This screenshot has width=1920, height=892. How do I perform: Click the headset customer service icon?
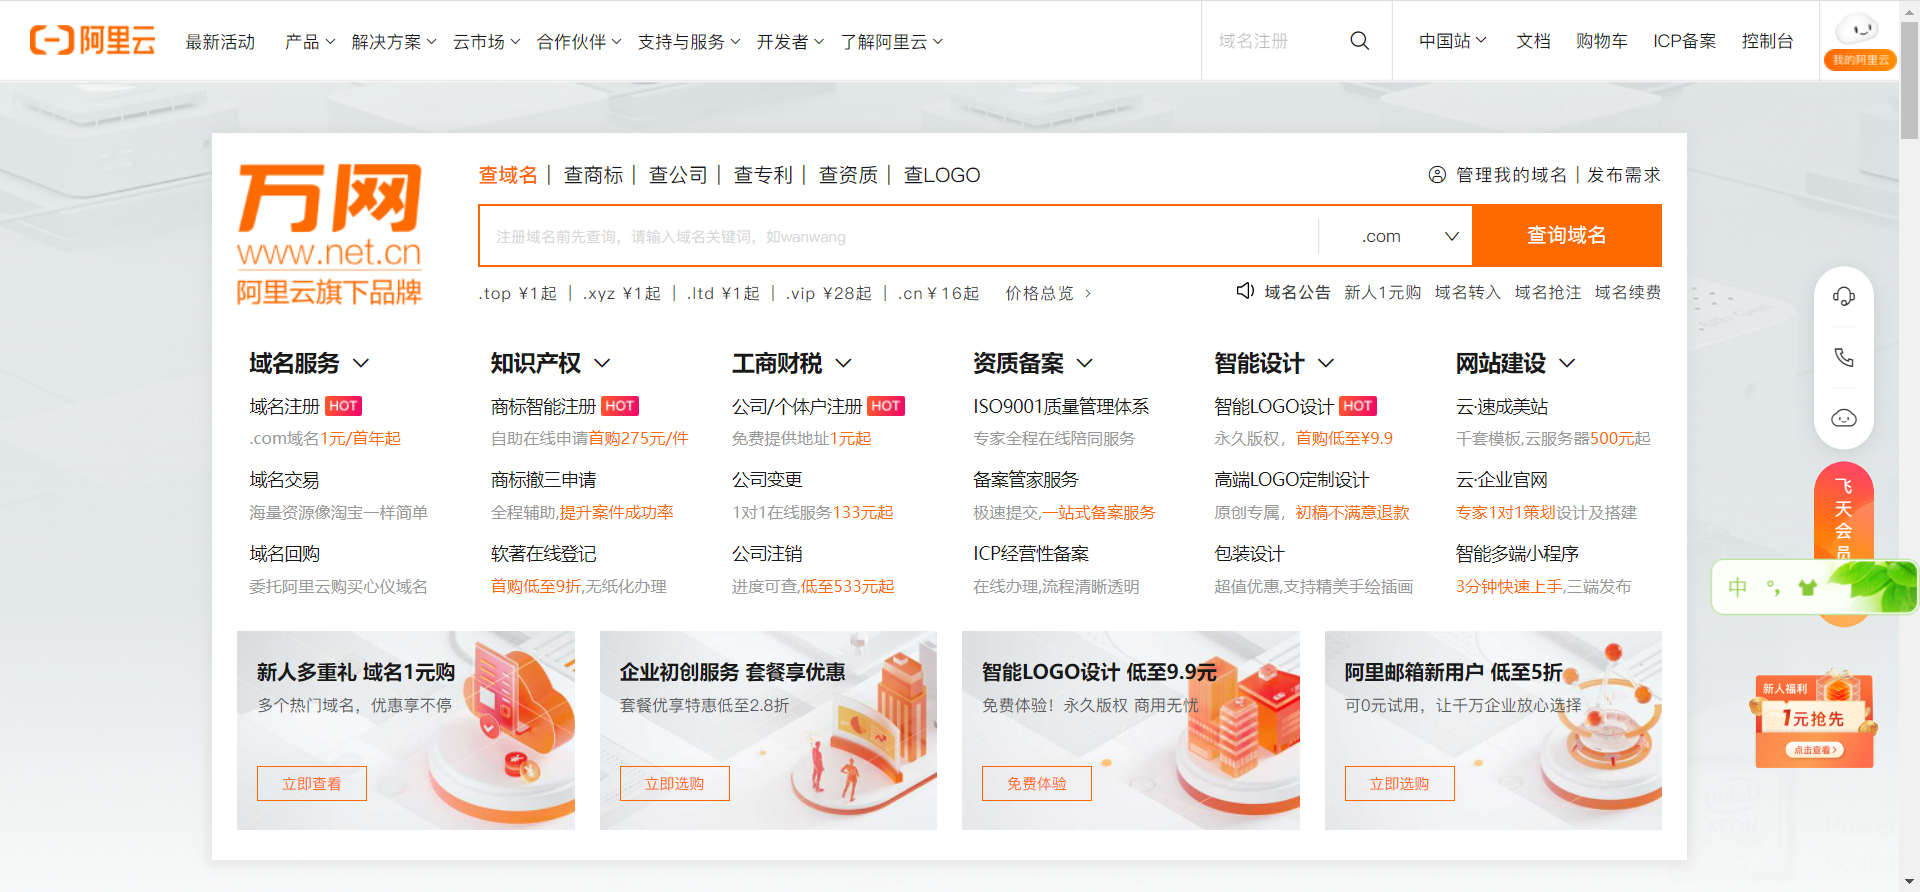1843,296
